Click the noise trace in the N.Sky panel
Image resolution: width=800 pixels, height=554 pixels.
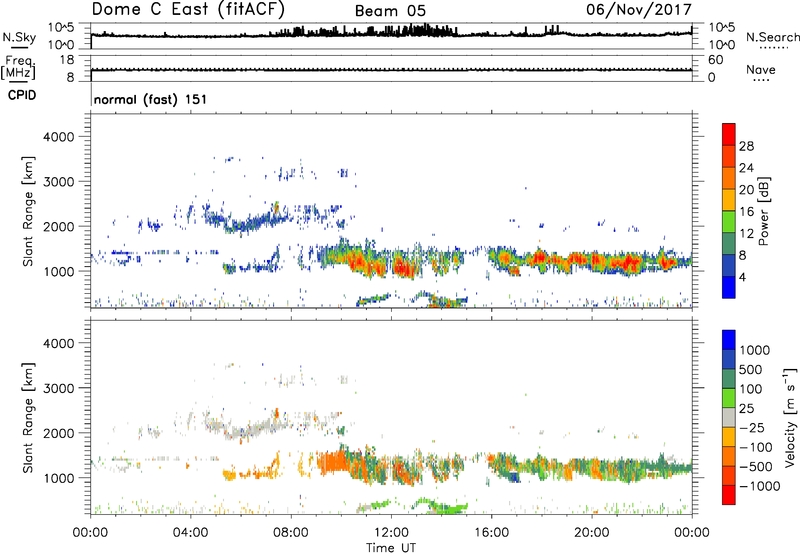[391, 33]
